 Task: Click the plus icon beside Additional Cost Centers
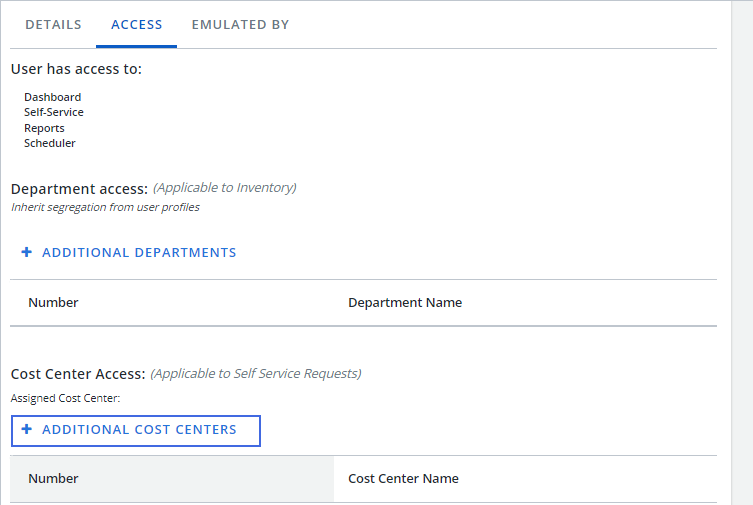27,430
